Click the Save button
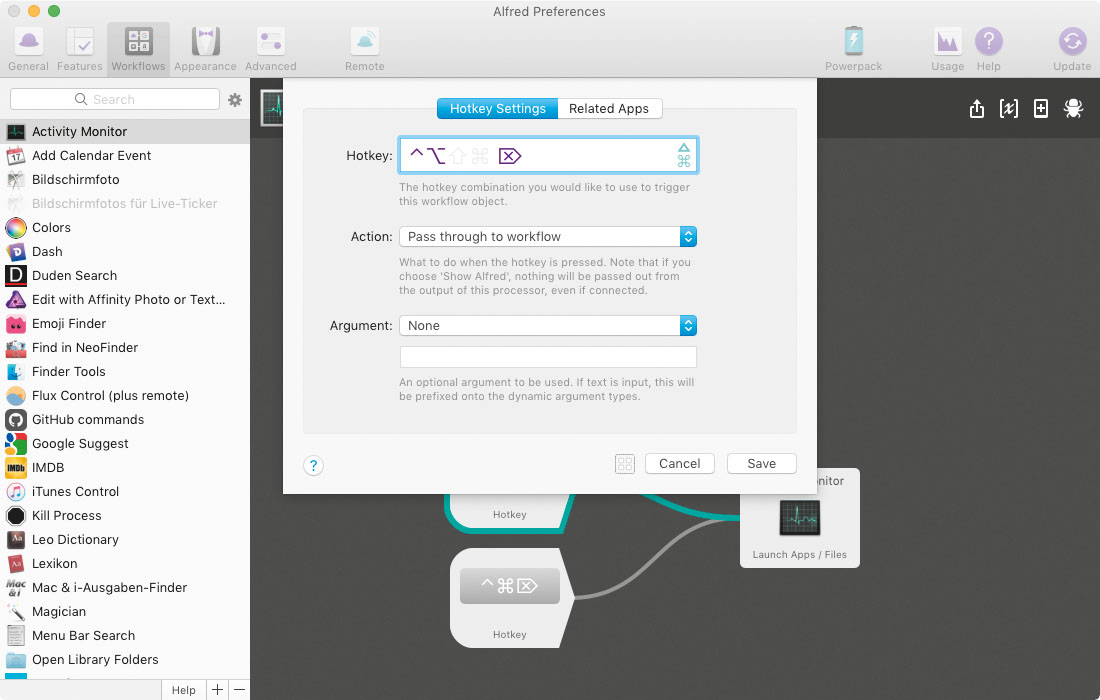The image size is (1100, 700). (761, 464)
